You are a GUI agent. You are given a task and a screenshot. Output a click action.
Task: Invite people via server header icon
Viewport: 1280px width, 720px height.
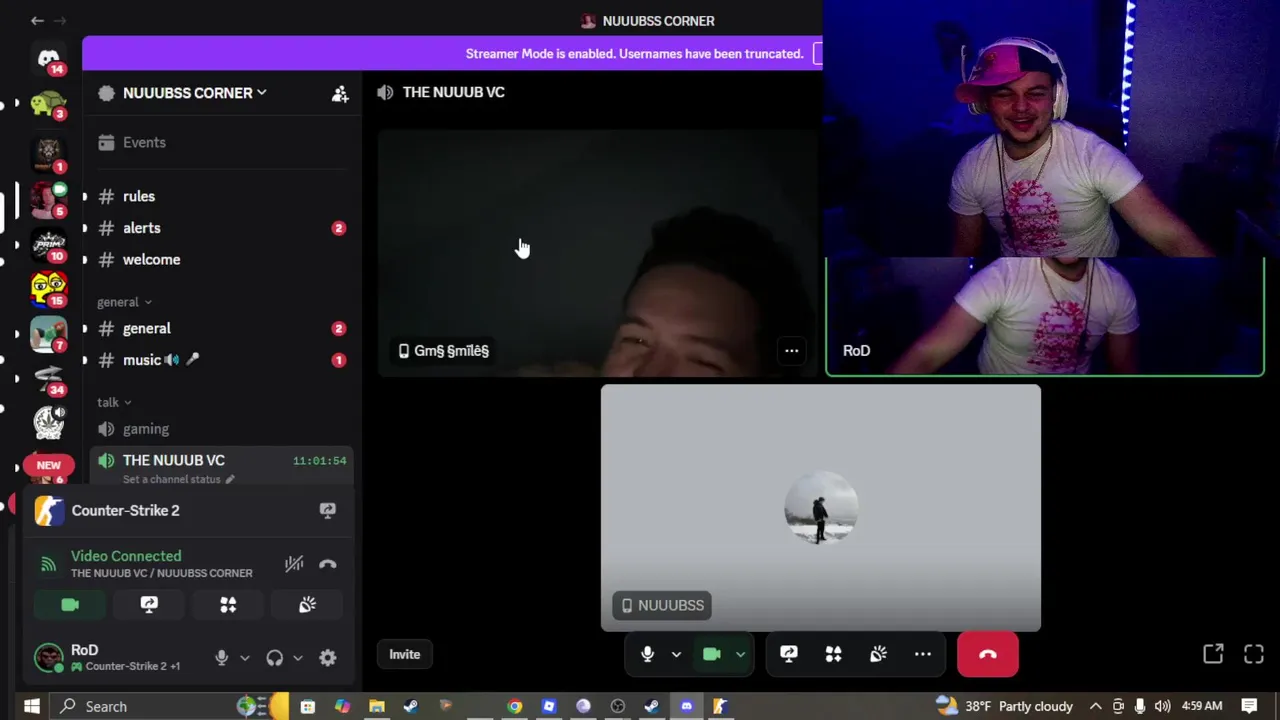(x=340, y=93)
